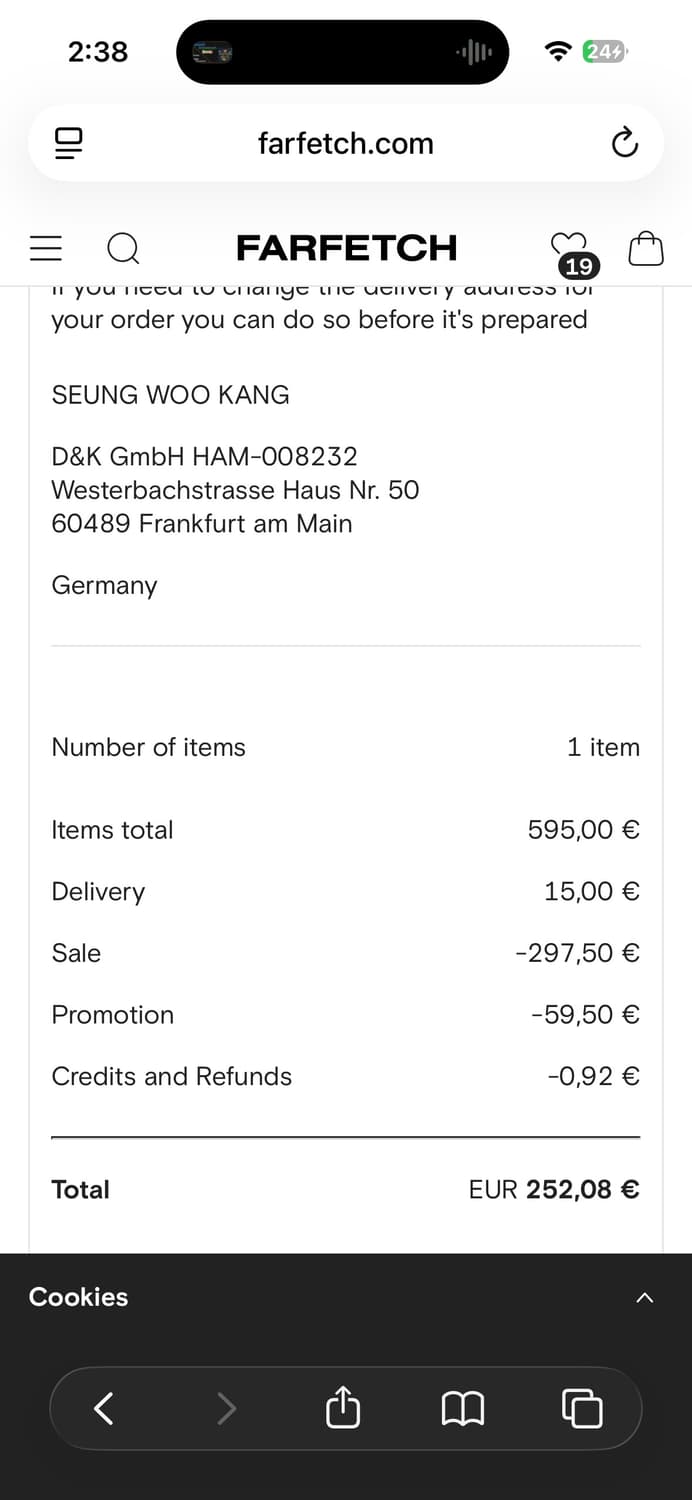Open Safari page settings icon
This screenshot has height=1500, width=692.
[68, 143]
